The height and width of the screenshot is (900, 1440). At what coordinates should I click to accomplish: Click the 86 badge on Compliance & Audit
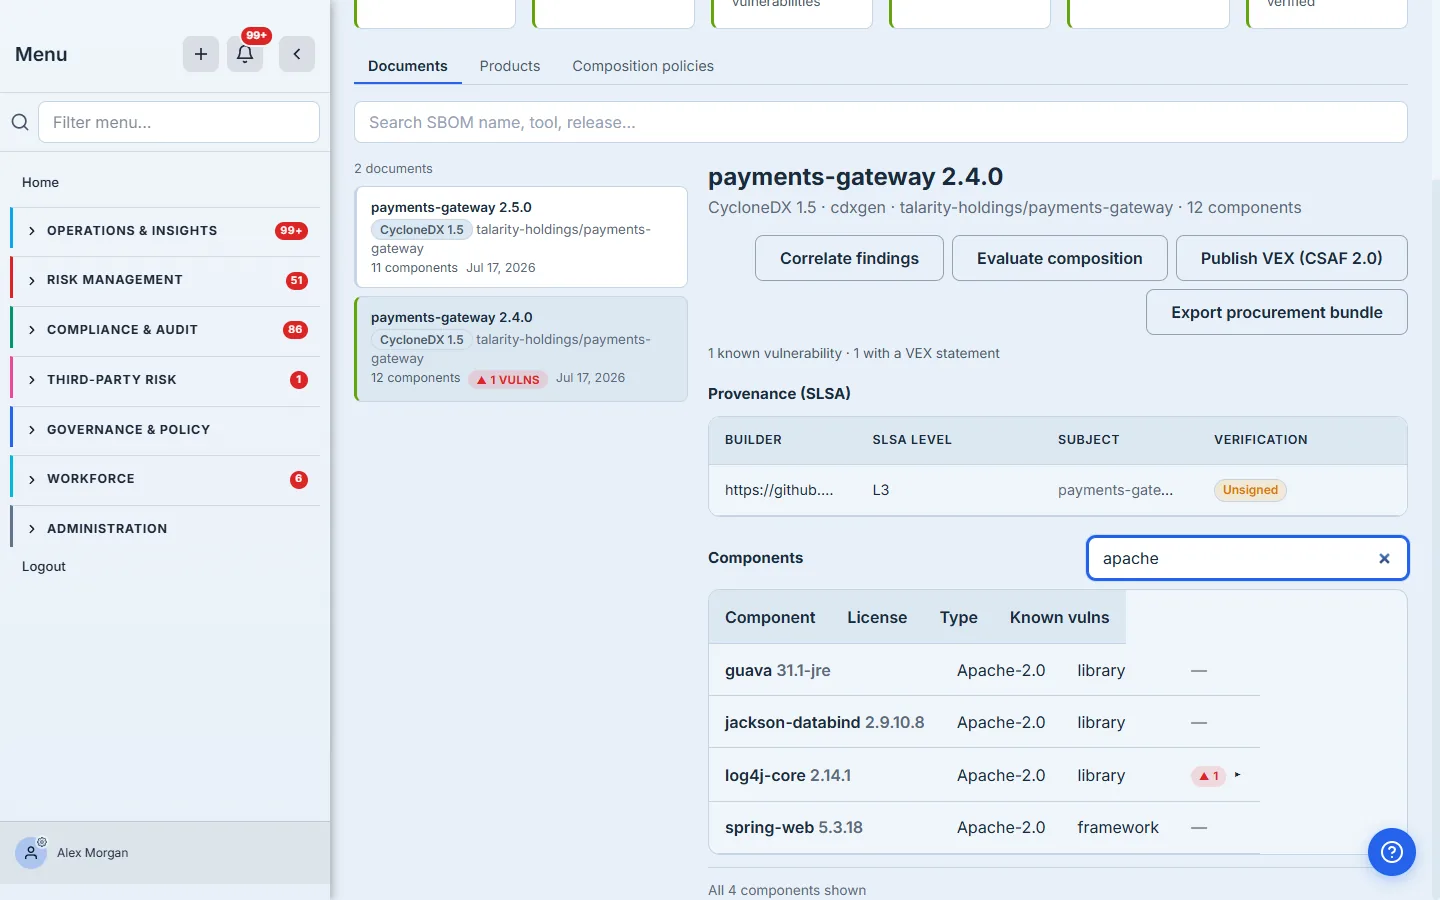295,330
